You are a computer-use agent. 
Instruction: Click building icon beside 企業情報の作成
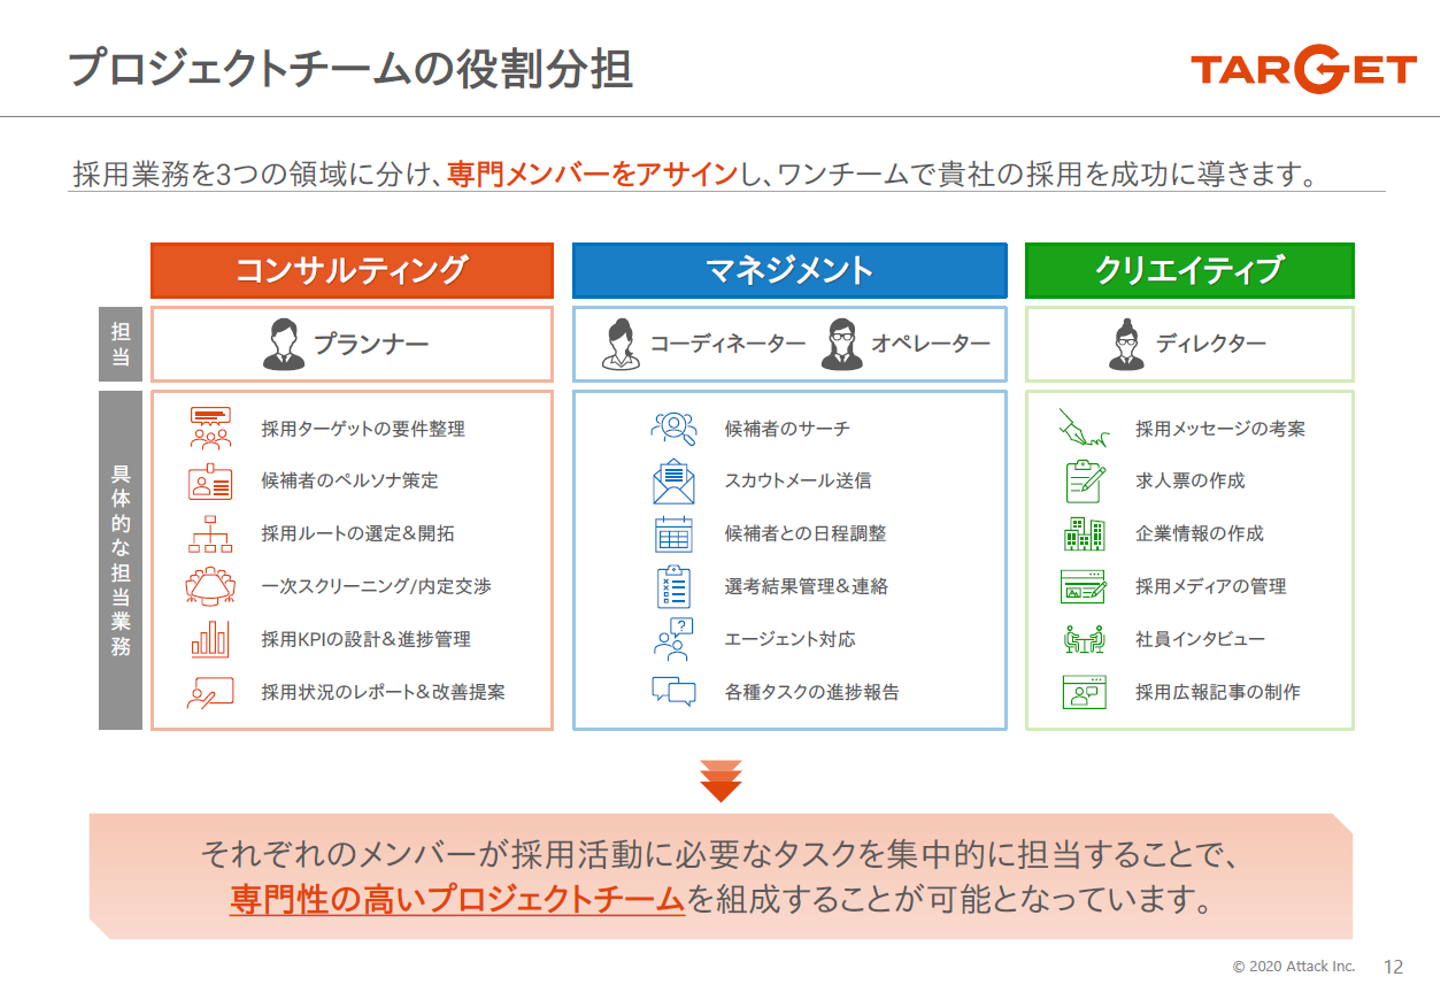(1085, 534)
